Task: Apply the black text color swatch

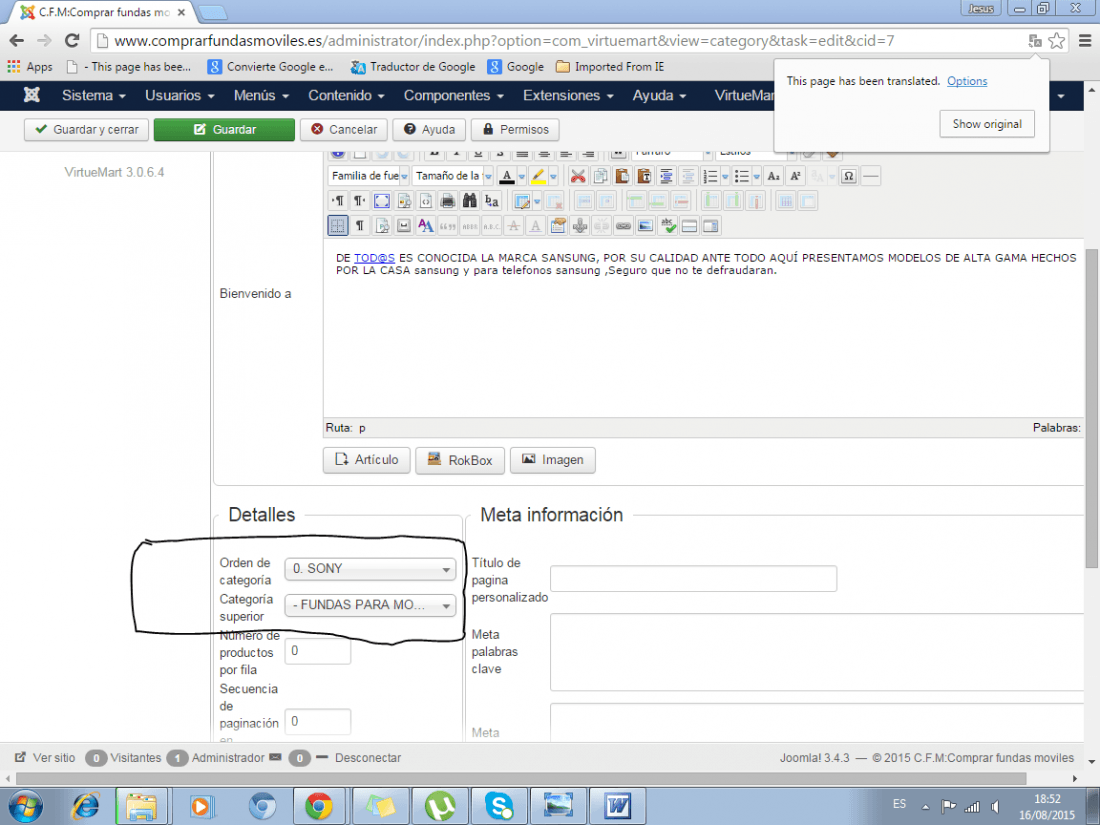Action: [x=507, y=176]
